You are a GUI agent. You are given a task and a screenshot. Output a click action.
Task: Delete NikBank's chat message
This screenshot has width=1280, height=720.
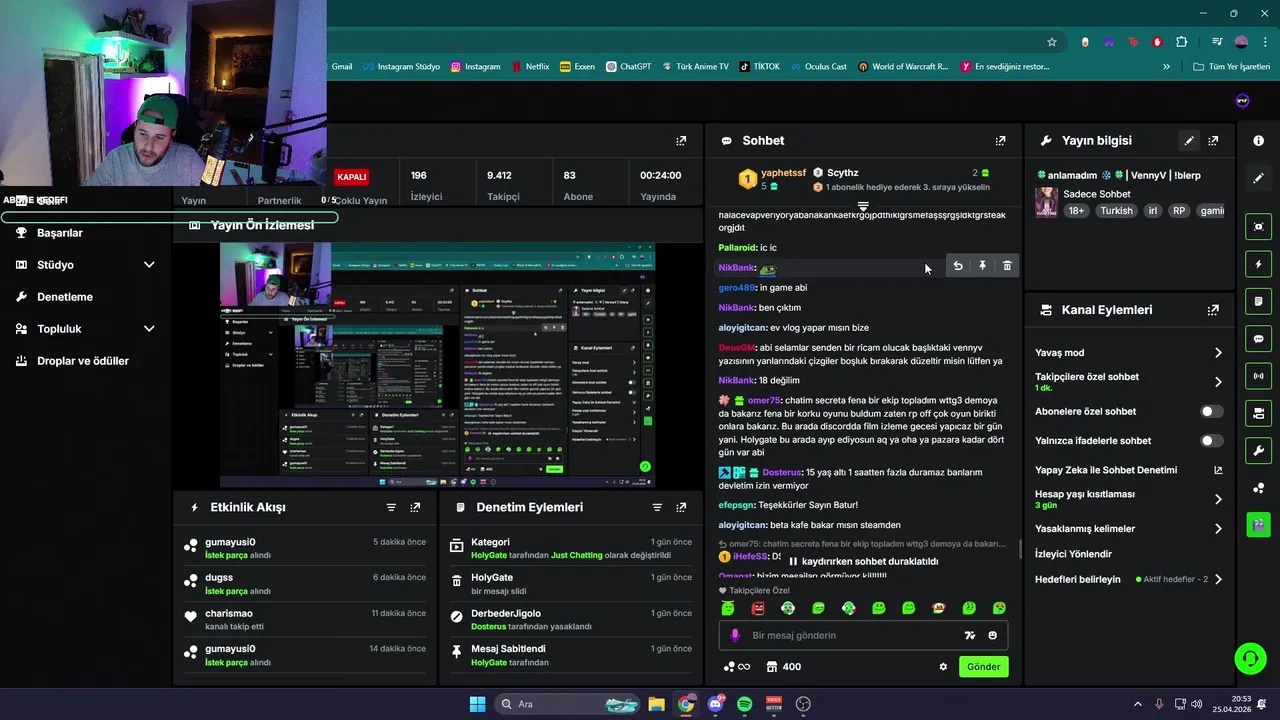point(1007,266)
